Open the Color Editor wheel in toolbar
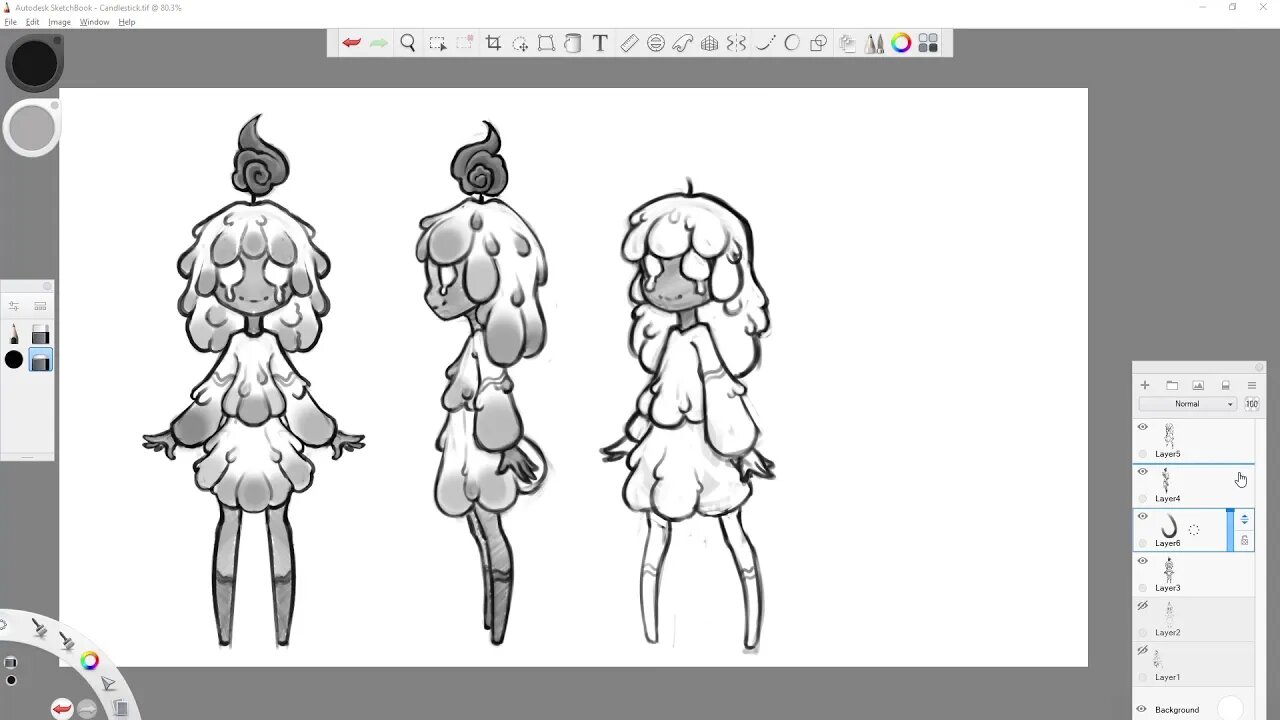The height and width of the screenshot is (720, 1280). [x=901, y=43]
